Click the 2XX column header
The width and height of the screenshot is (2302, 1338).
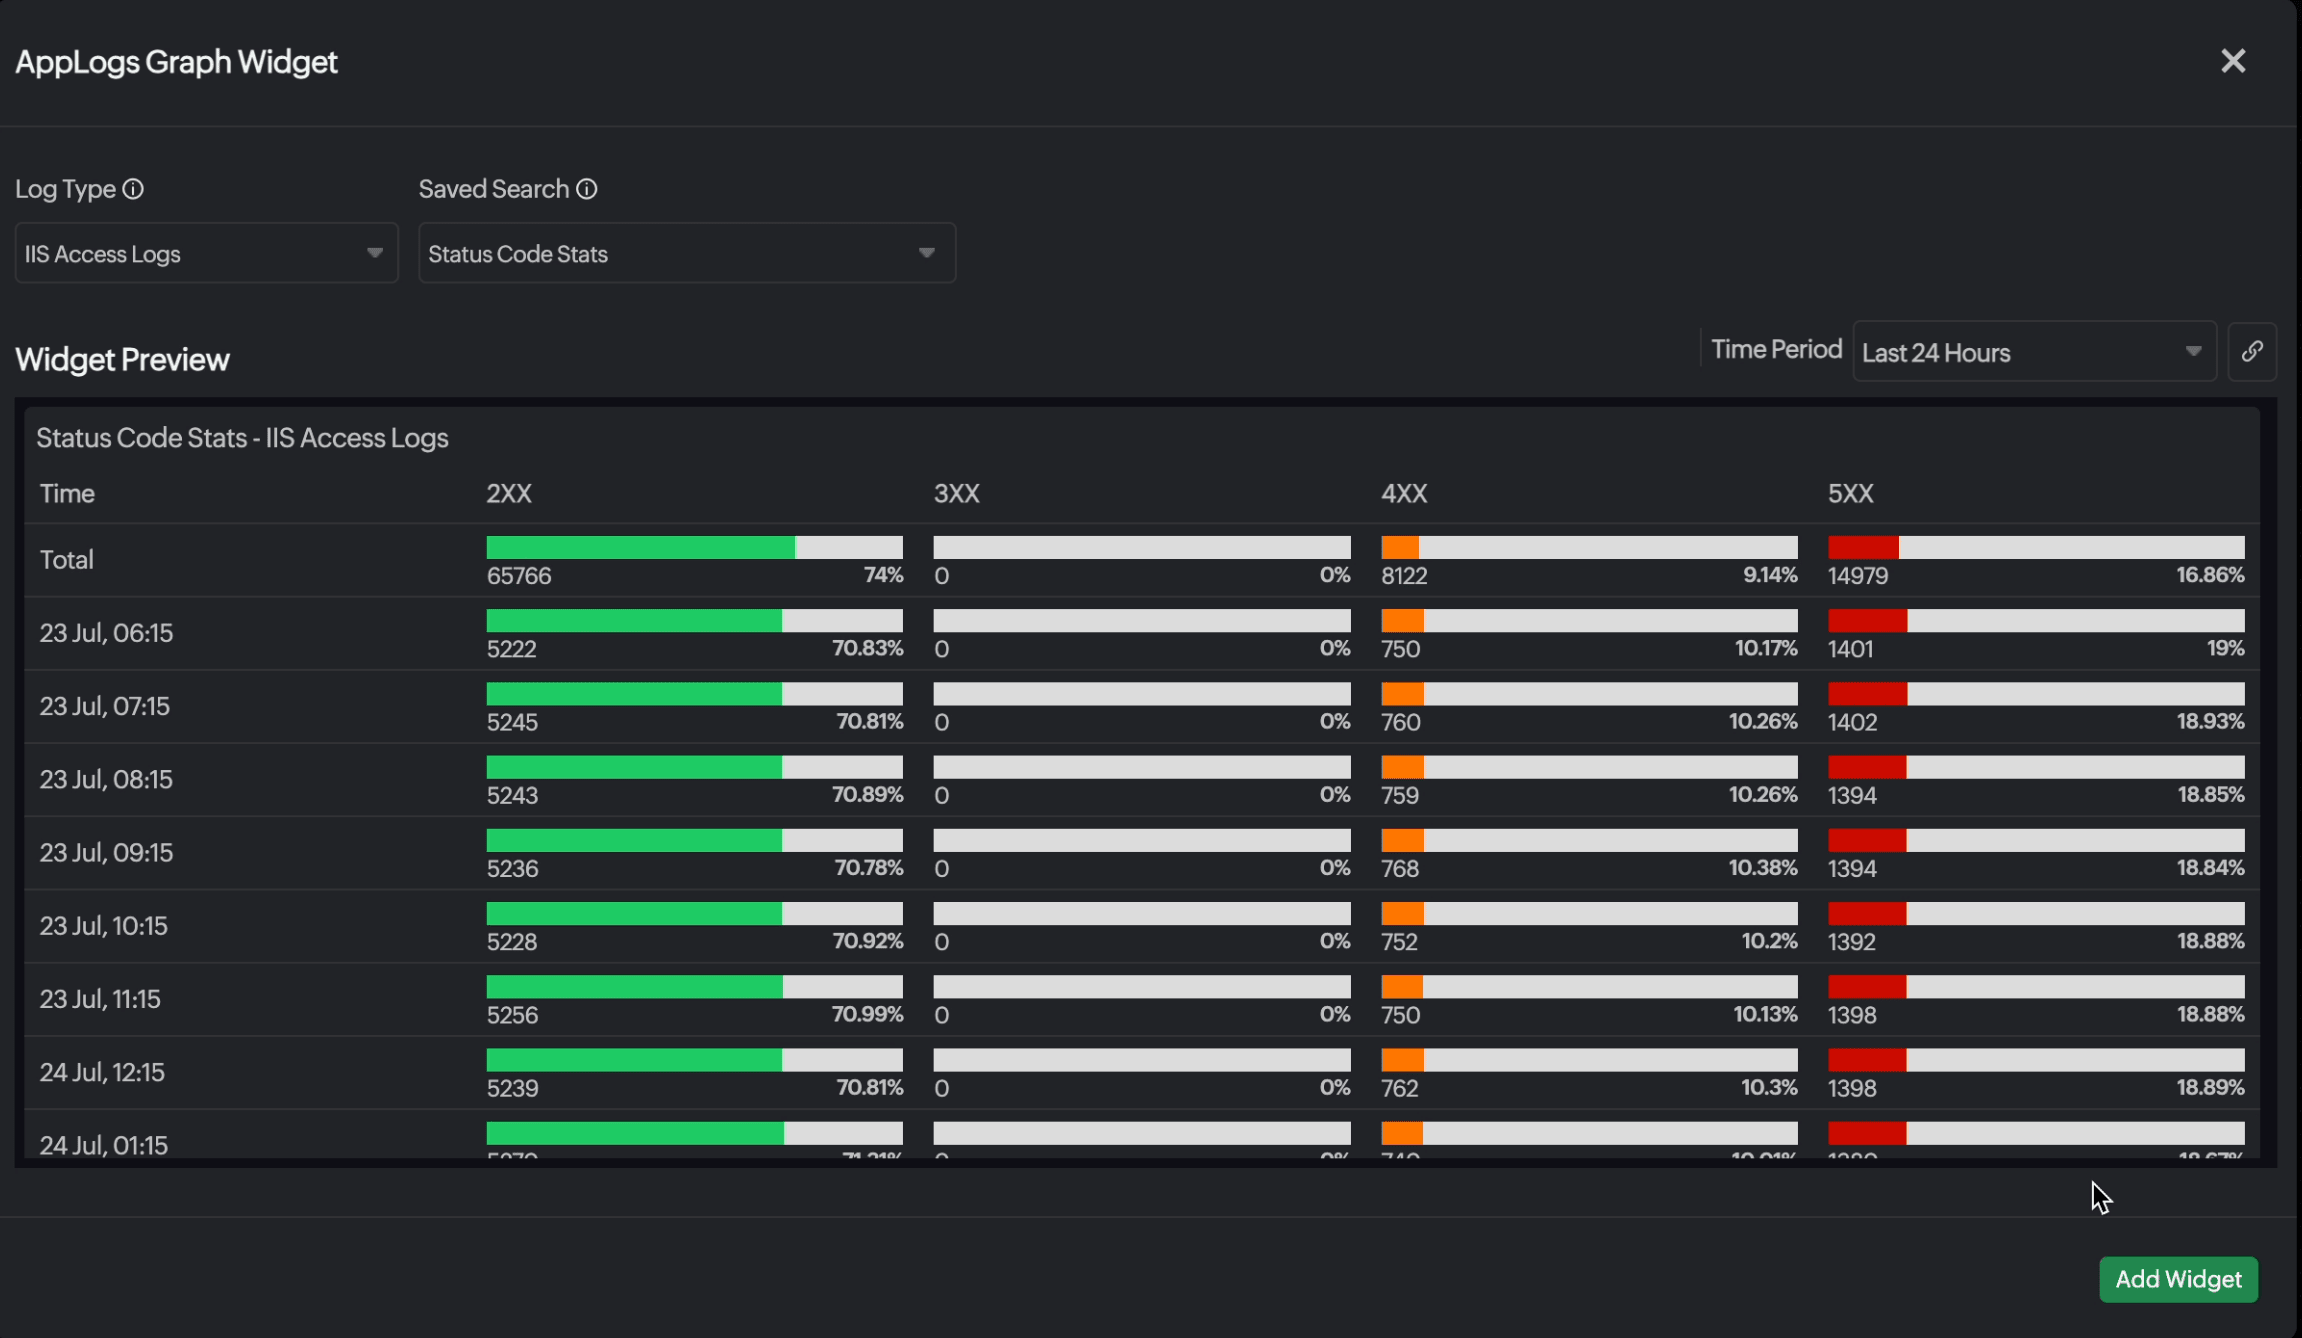click(509, 494)
